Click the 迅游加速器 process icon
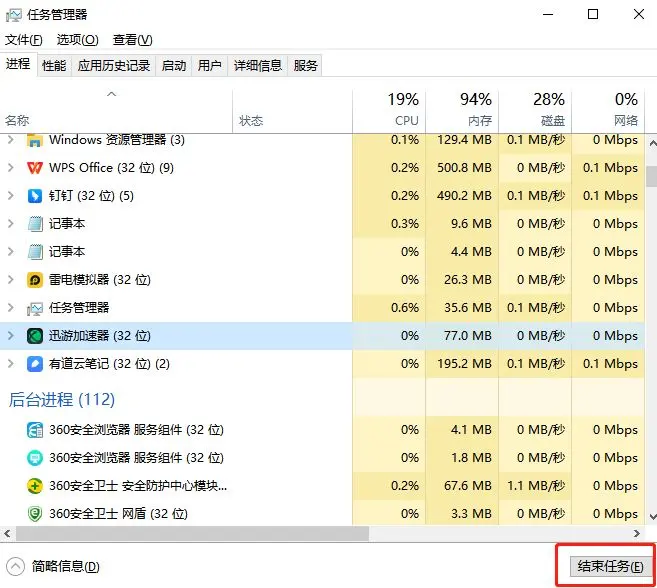657x588 pixels. point(35,336)
